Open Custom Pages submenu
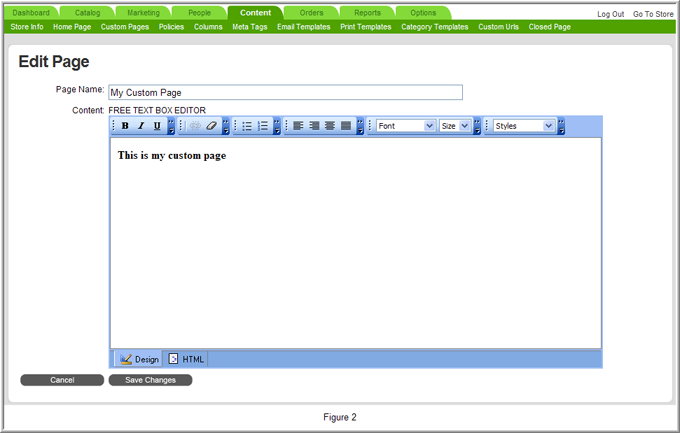Screen dimensions: 680x433 [125, 27]
